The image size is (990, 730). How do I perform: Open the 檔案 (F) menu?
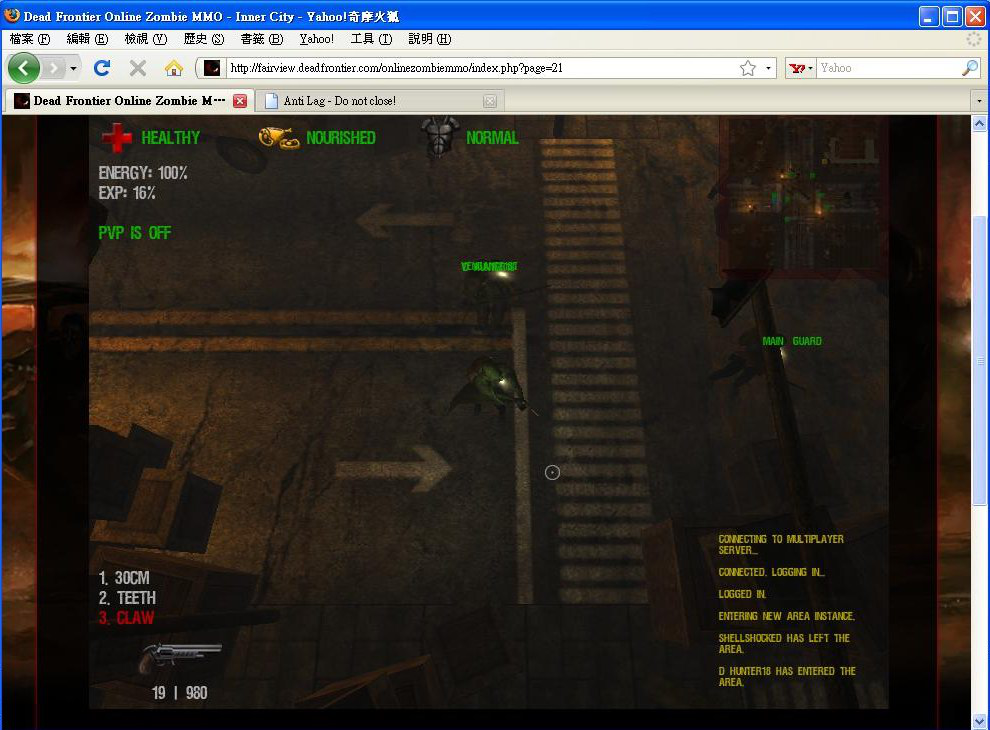pyautogui.click(x=29, y=39)
